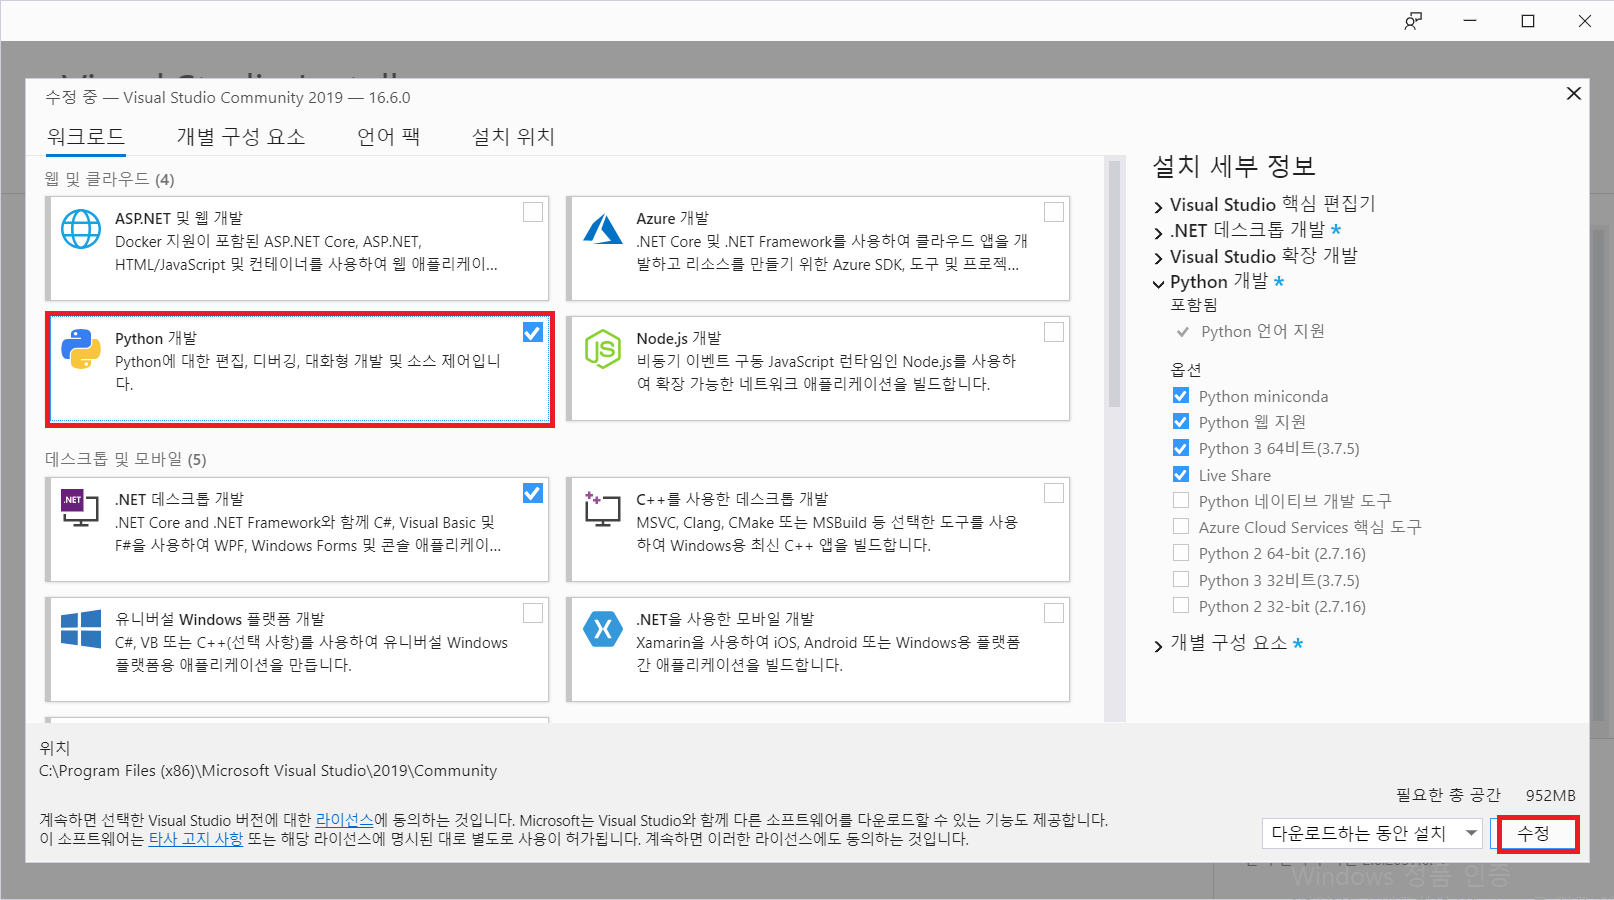Viewport: 1614px width, 900px height.
Task: Enable the Node.js 개발 workload checkbox
Action: pos(1054,332)
